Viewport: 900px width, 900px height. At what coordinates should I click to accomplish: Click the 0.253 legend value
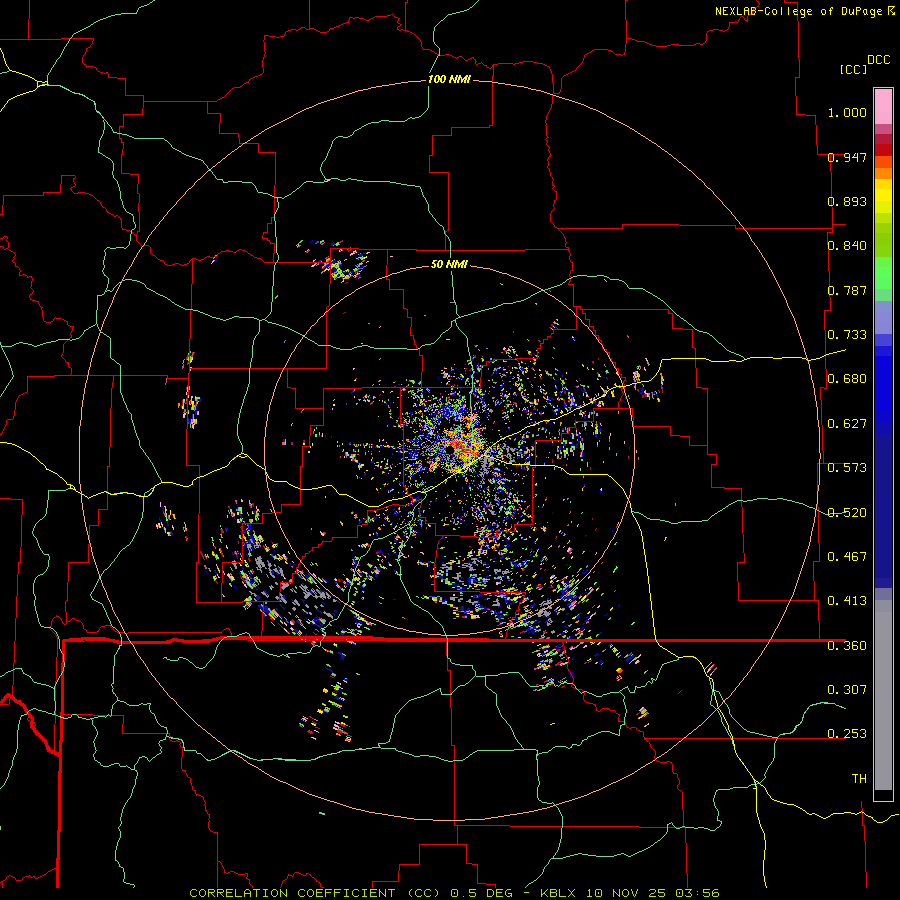(x=847, y=734)
